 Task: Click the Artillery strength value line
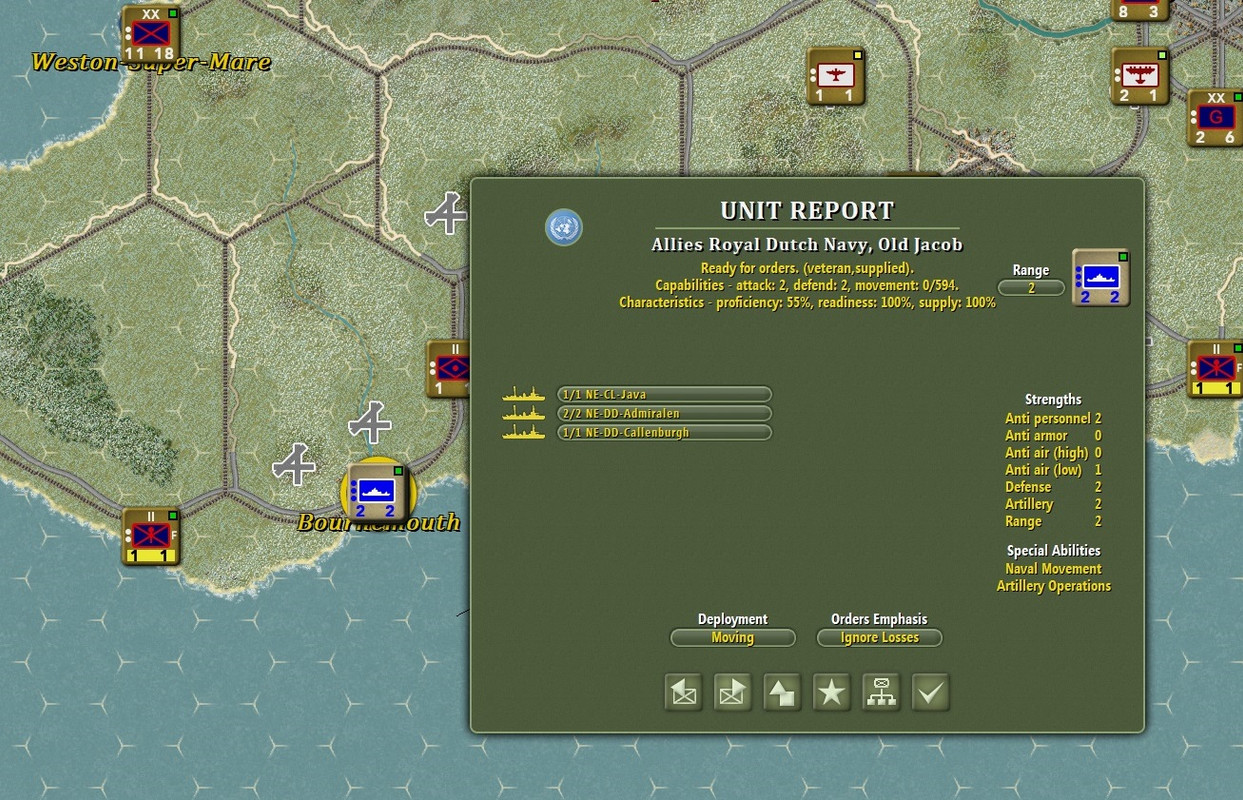pyautogui.click(x=1053, y=504)
